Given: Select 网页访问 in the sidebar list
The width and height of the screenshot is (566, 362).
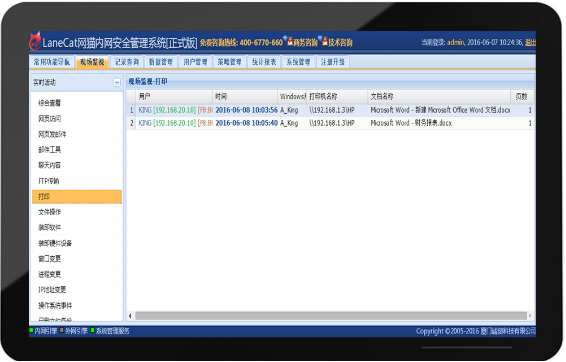Looking at the screenshot, I should pos(50,119).
